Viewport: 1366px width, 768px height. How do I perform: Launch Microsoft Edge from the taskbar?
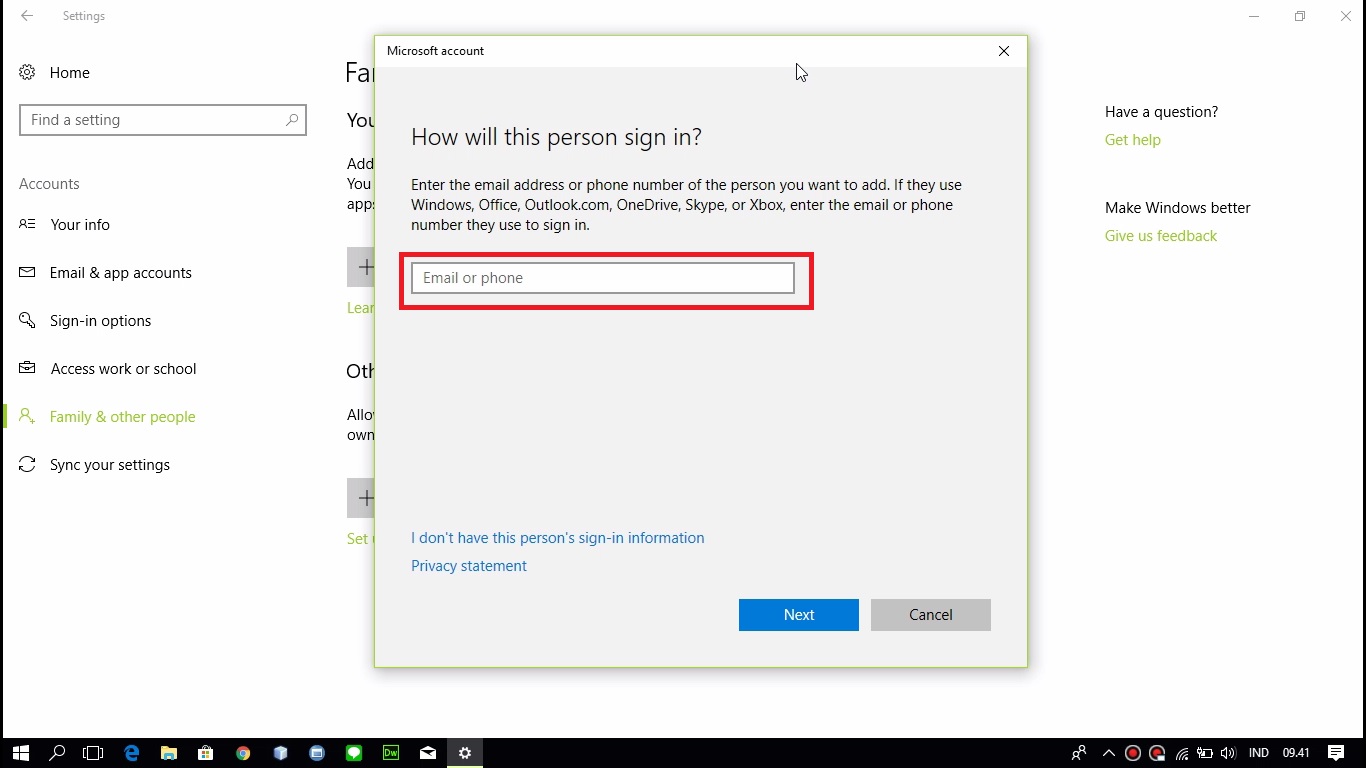pos(131,753)
